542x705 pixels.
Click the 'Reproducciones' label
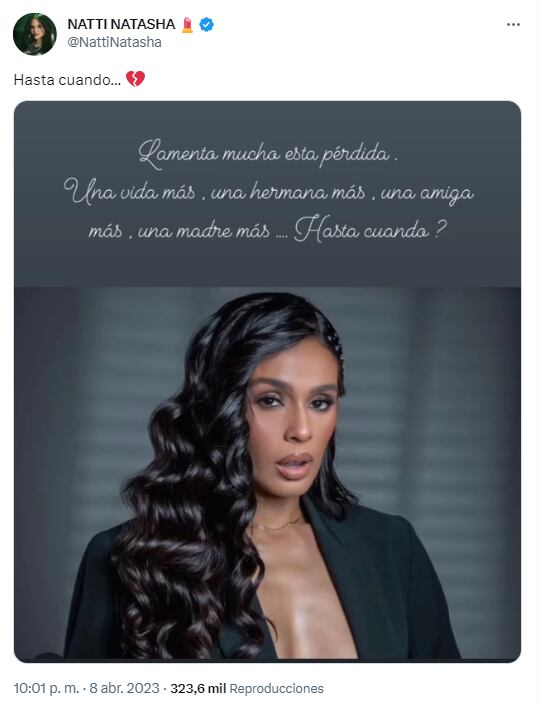pyautogui.click(x=276, y=688)
